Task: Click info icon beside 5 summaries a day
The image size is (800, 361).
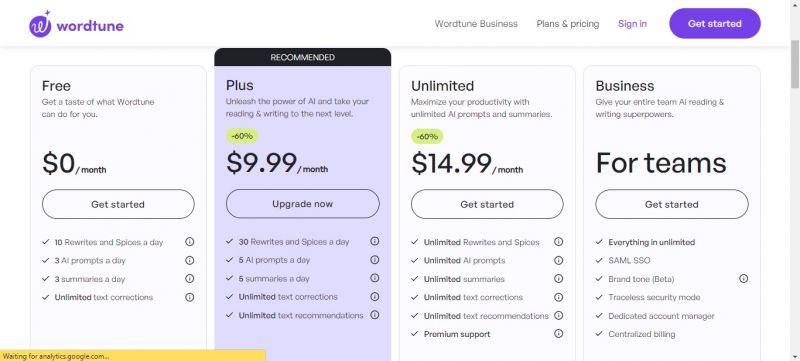Action: 374,278
